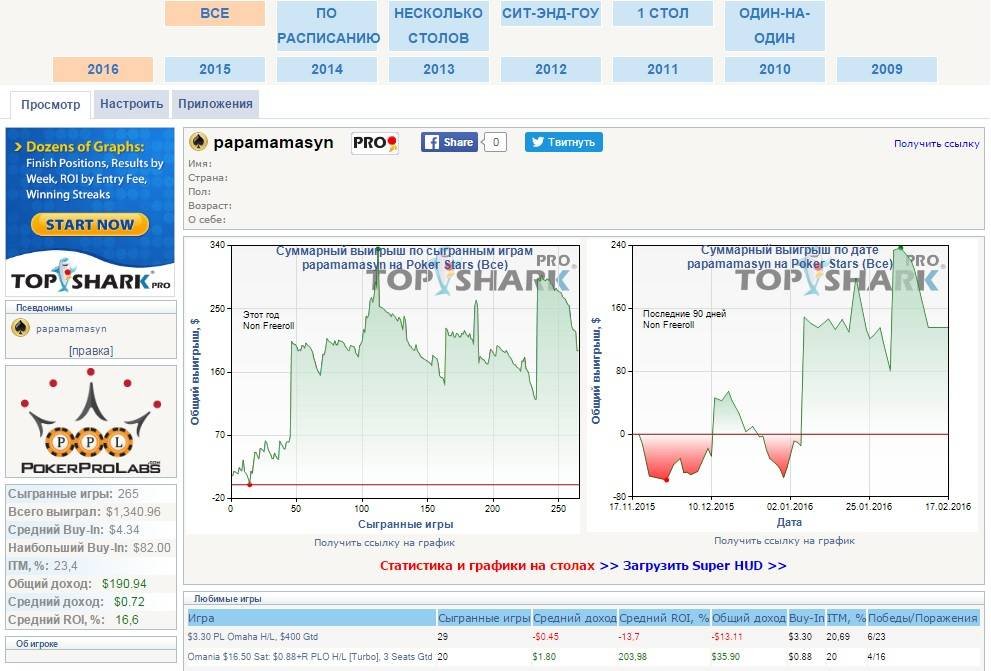Select the СИТ-ЭНД-ГОУ game filter
The height and width of the screenshot is (671, 991).
(x=551, y=14)
